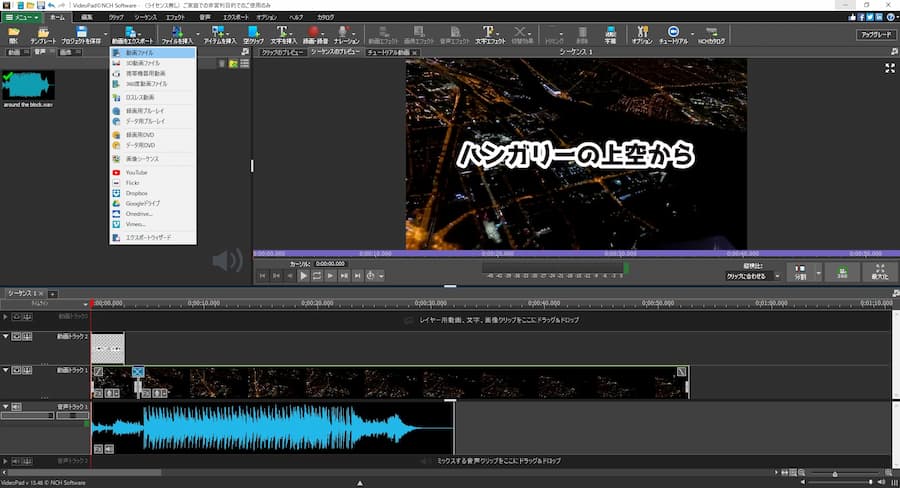Switch to the クリップのプレビュー tab
This screenshot has width=900, height=488.
coord(282,52)
